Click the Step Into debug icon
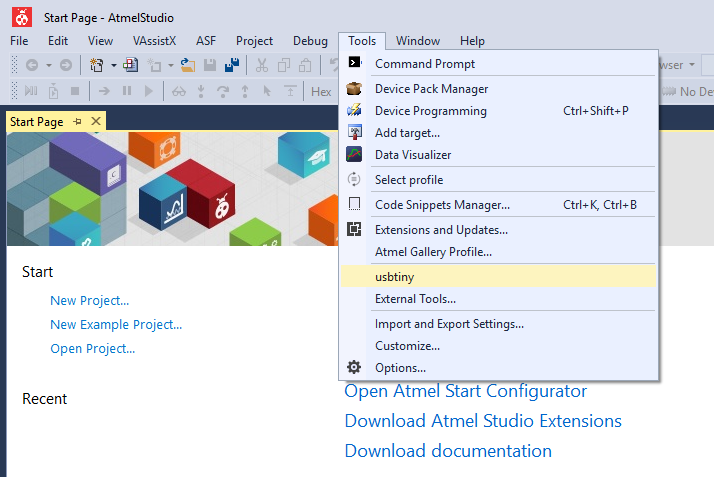 point(201,91)
